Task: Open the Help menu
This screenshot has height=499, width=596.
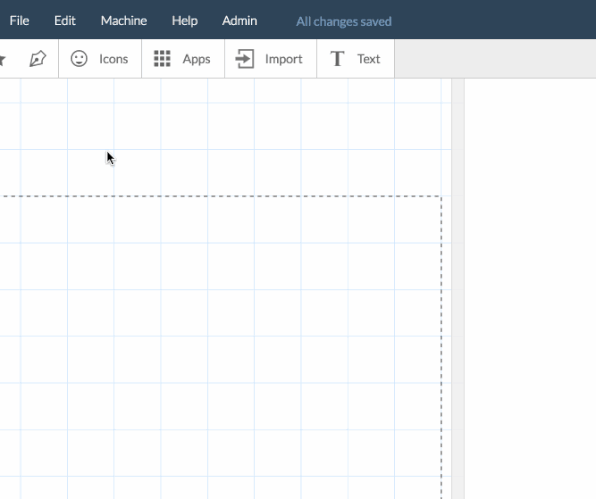Action: point(185,21)
